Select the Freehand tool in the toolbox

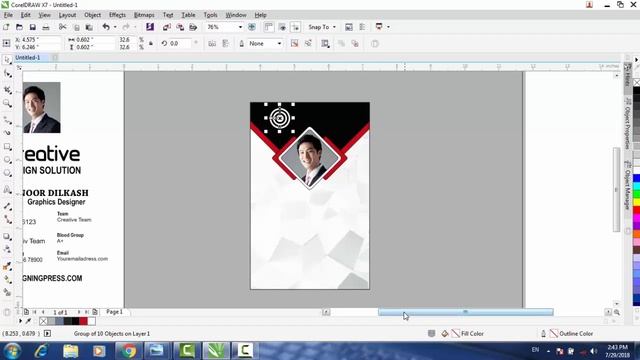7,120
